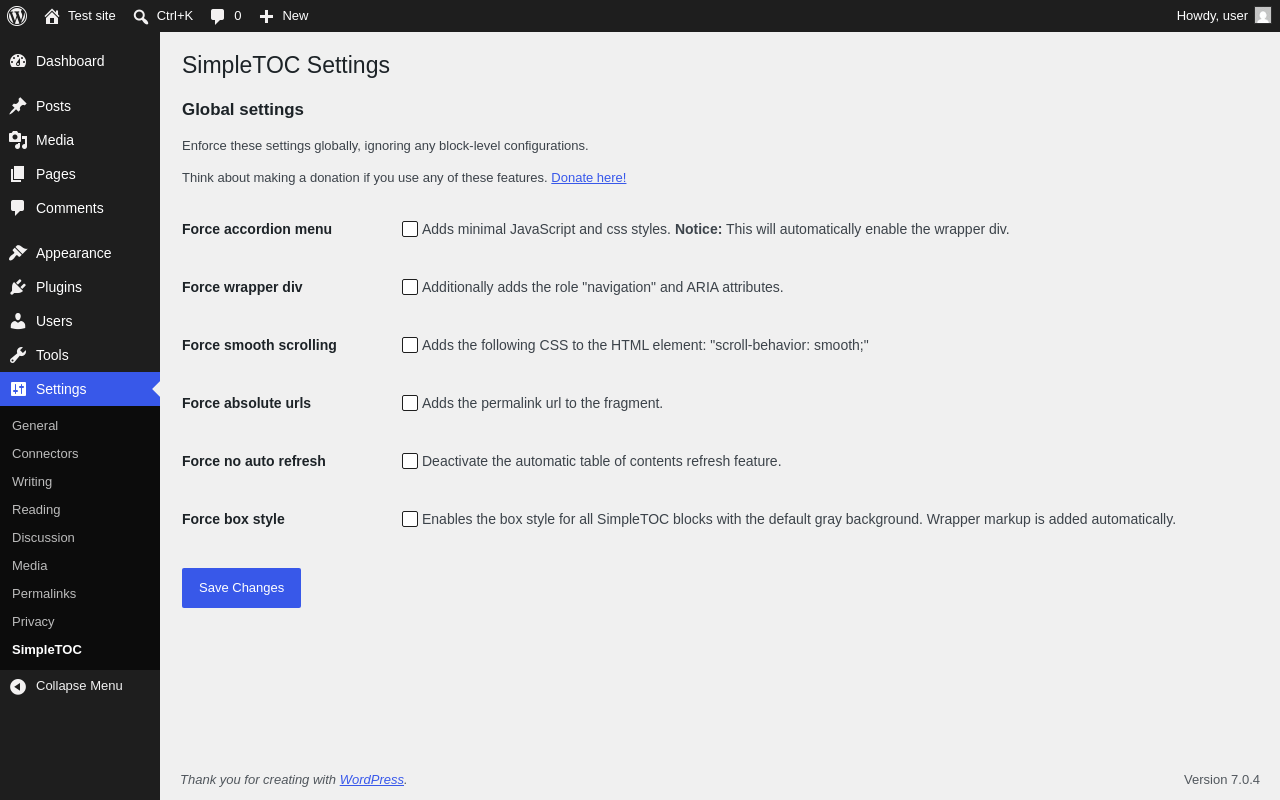Image resolution: width=1280 pixels, height=800 pixels.
Task: Click the Tools wrench icon
Action: (x=18, y=355)
